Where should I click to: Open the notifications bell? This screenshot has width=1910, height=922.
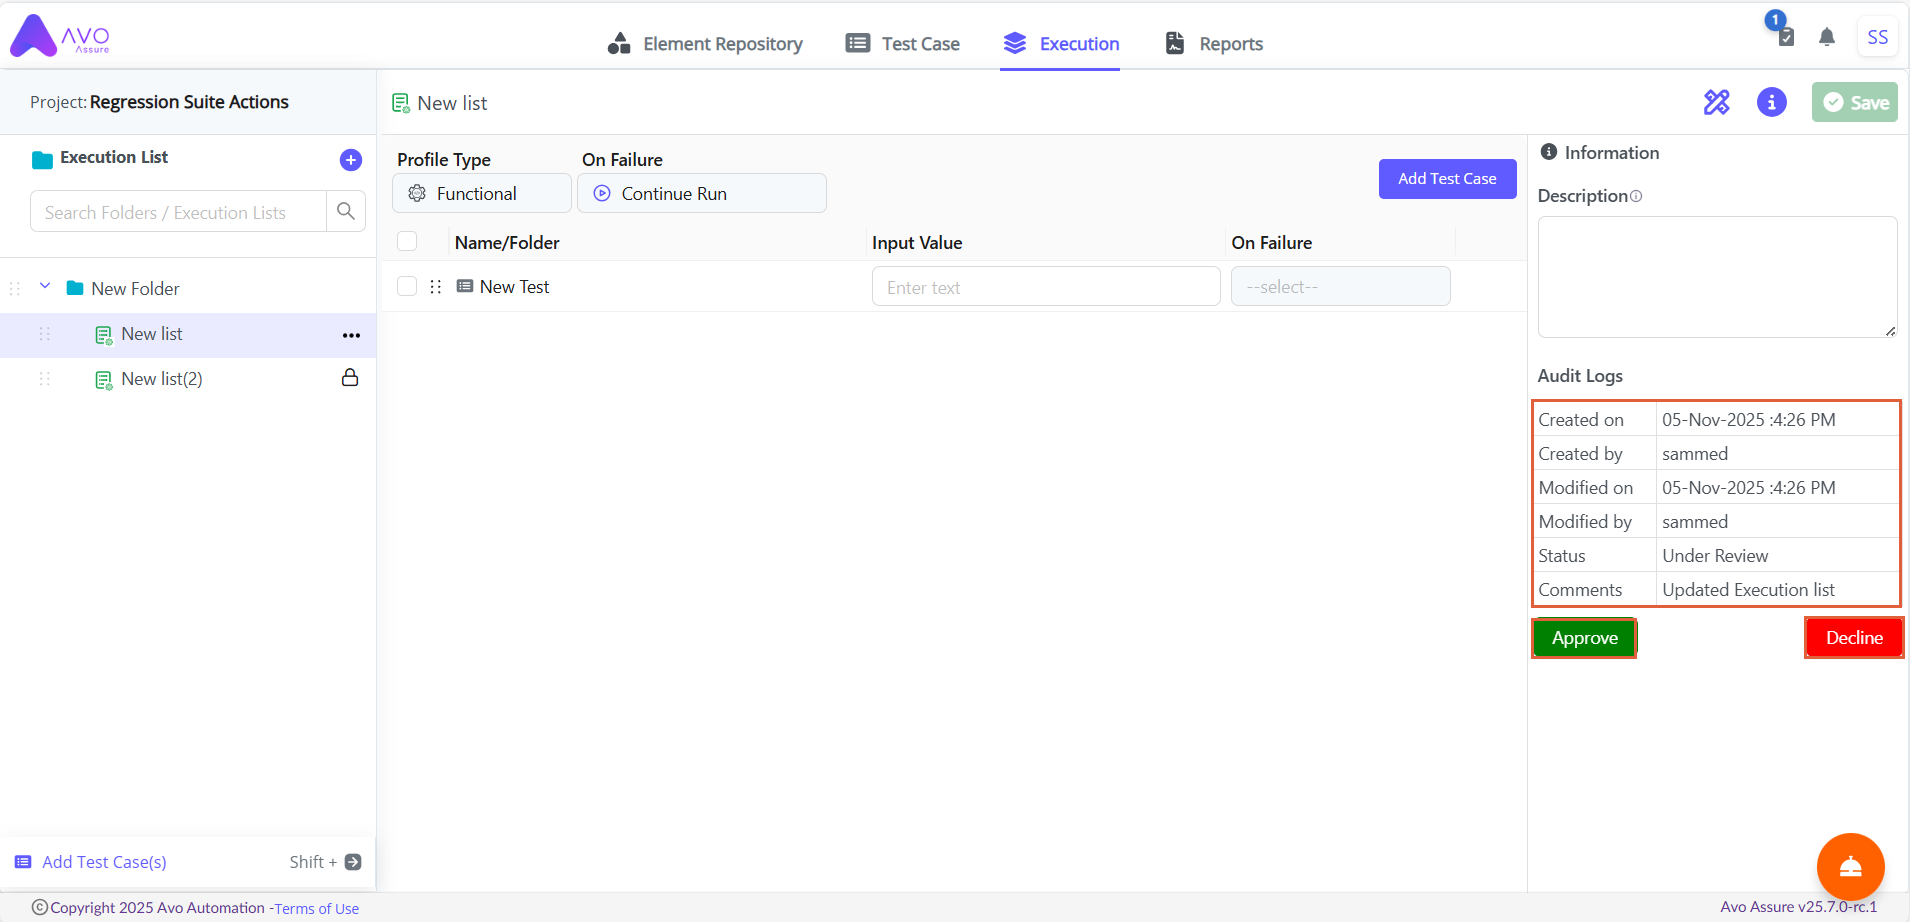[x=1827, y=38]
